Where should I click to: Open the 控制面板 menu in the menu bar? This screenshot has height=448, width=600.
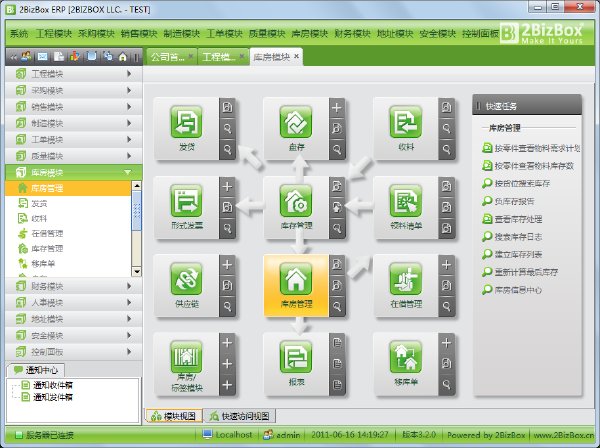click(x=480, y=34)
